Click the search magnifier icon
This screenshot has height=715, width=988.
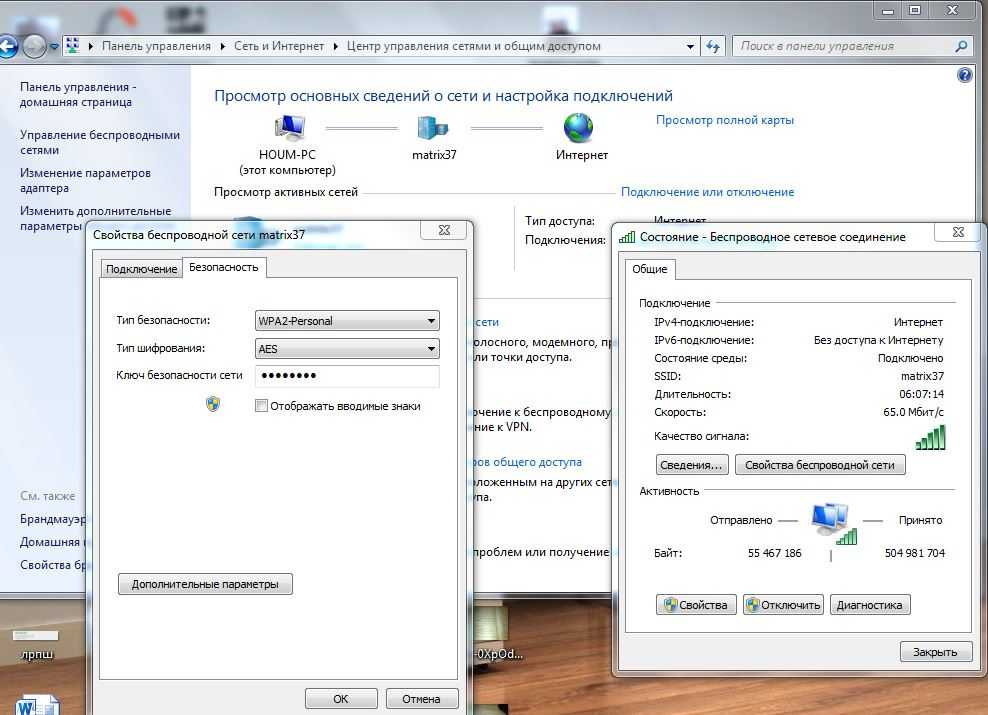tap(961, 46)
